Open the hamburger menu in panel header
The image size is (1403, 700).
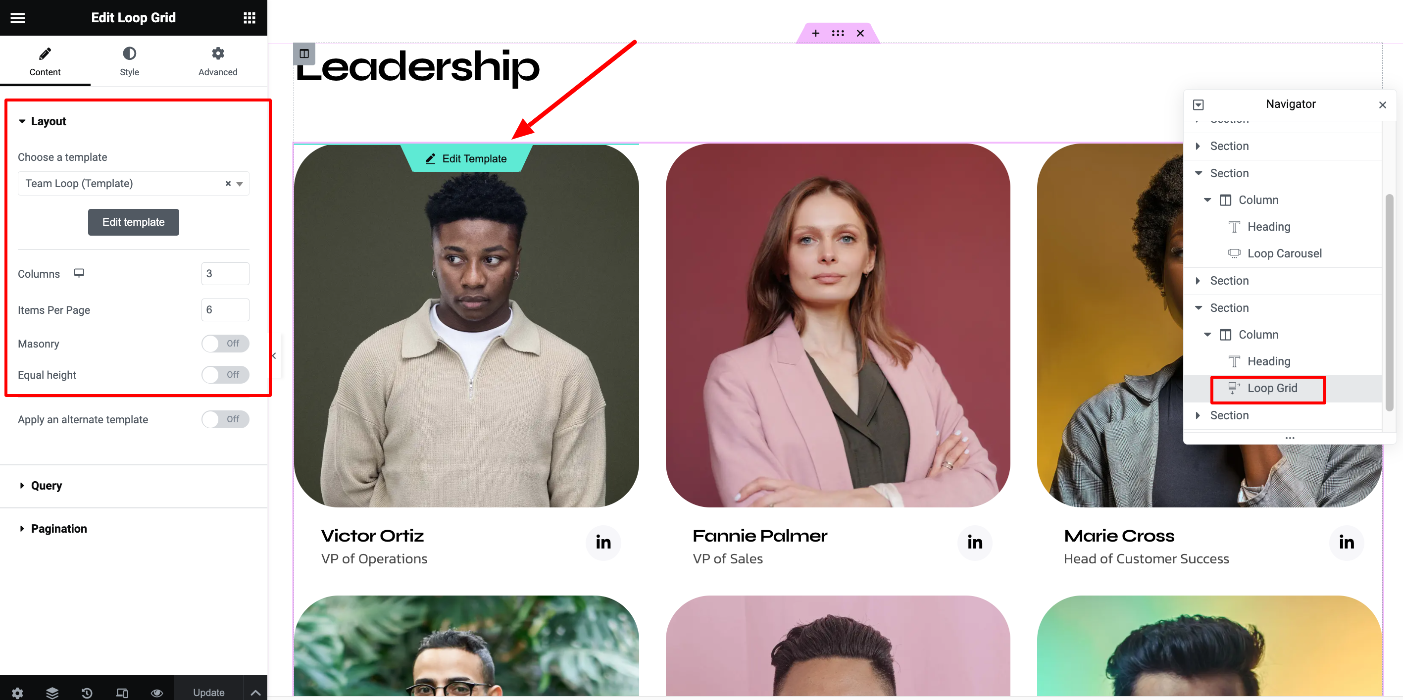click(x=17, y=18)
